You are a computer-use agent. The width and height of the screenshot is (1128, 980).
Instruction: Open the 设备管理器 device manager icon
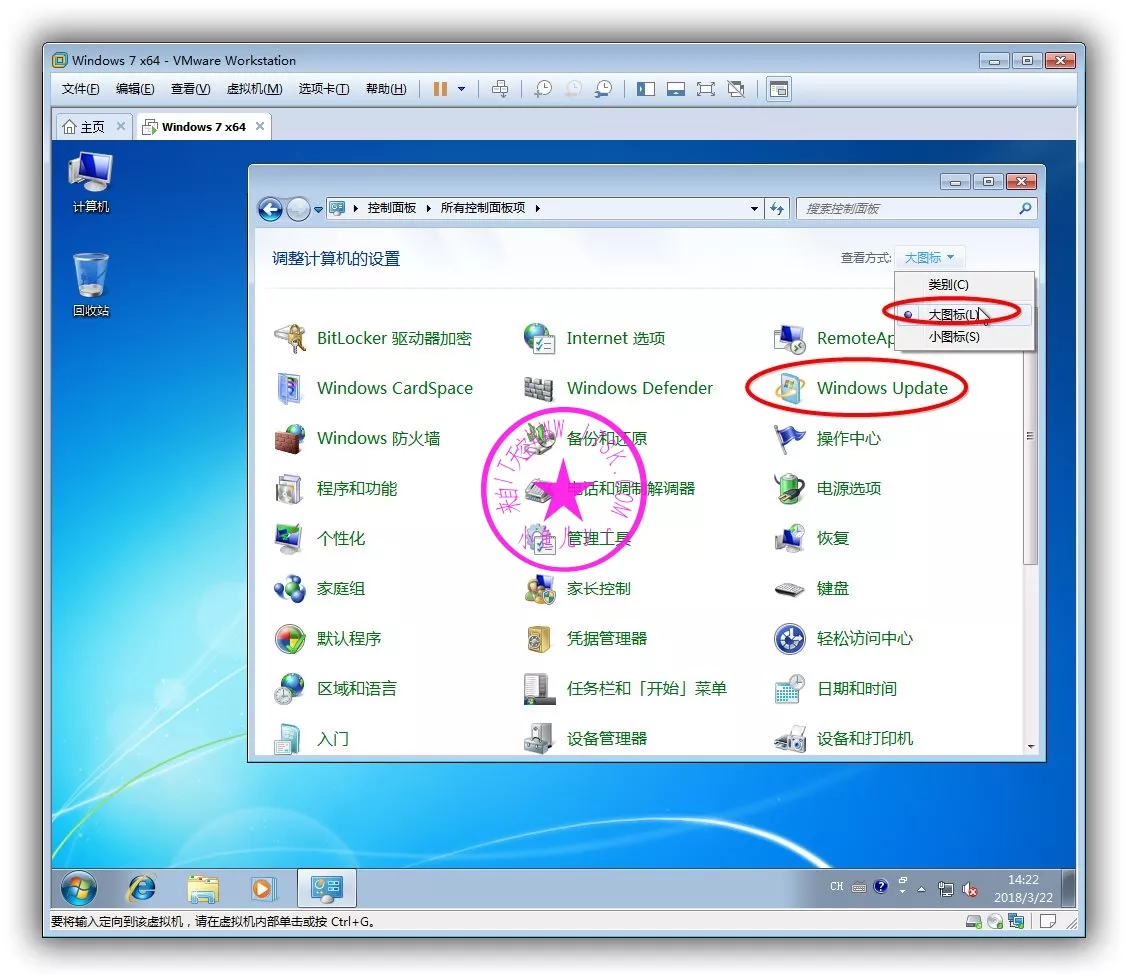click(x=539, y=739)
